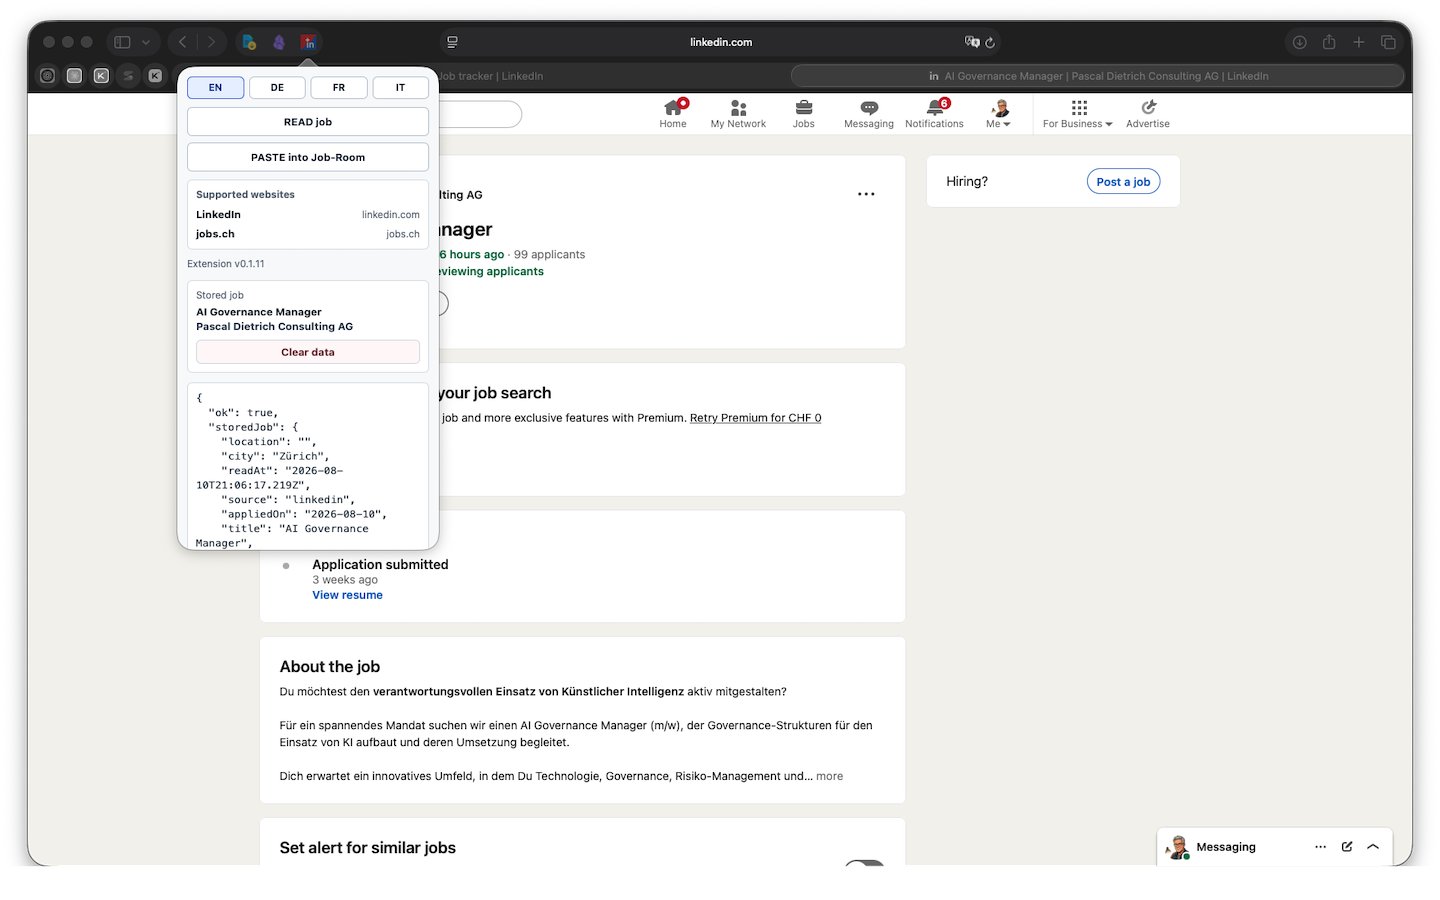Click 'About the job' heading

[x=330, y=666]
